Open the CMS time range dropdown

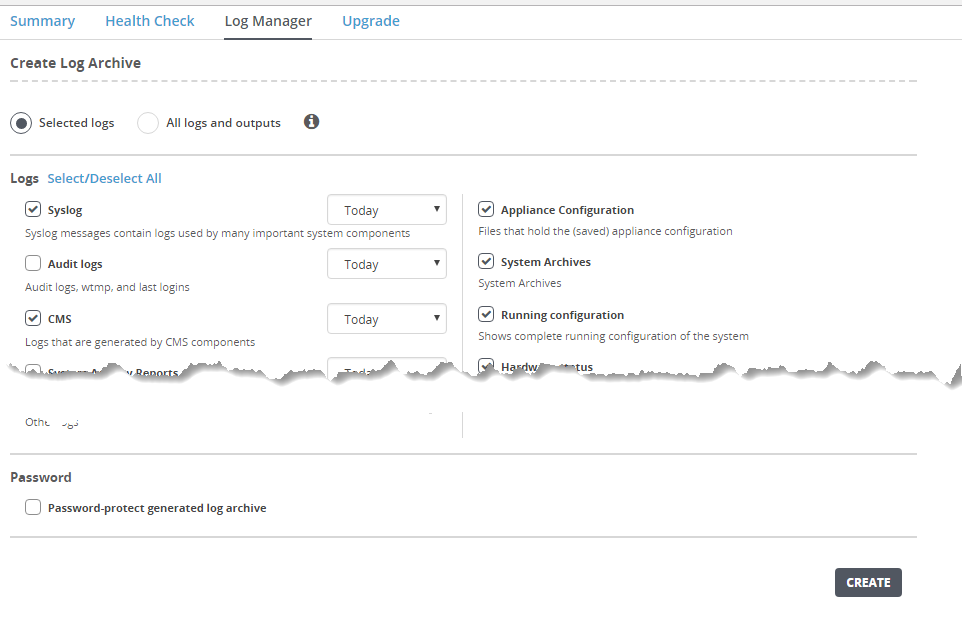coord(387,319)
